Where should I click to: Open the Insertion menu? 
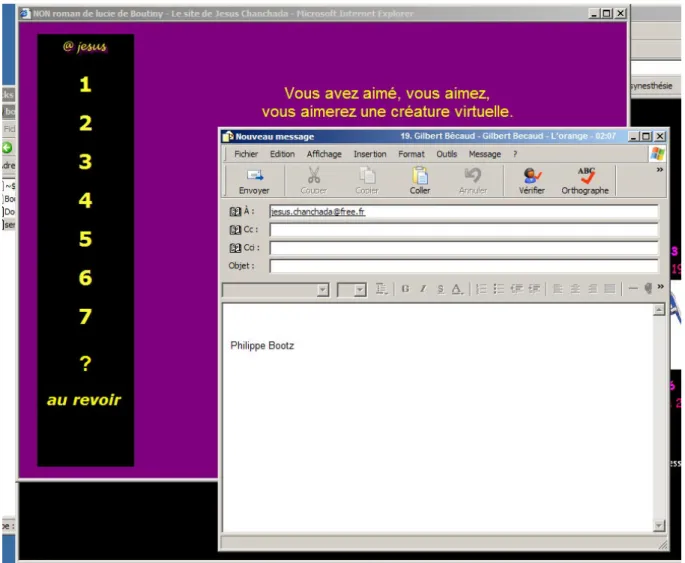[x=370, y=154]
